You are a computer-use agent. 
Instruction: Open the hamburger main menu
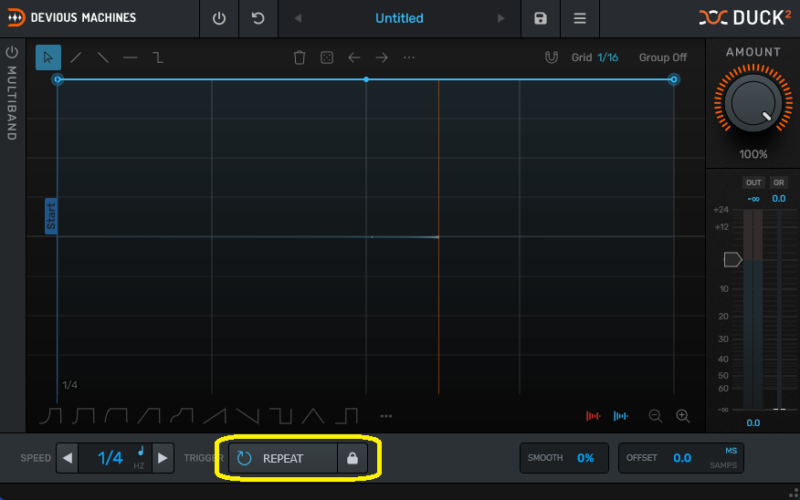580,19
